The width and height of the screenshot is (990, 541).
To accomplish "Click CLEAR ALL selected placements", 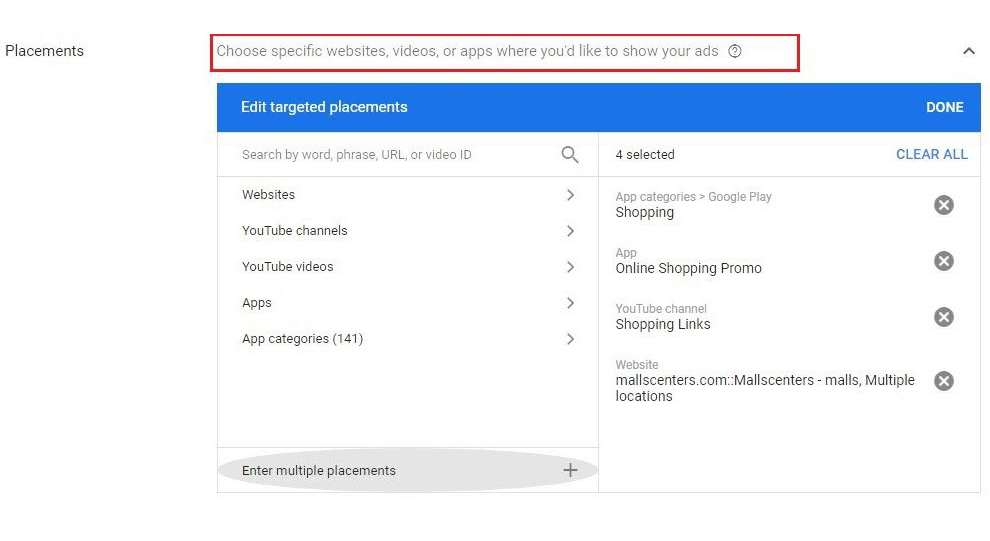I will point(931,155).
